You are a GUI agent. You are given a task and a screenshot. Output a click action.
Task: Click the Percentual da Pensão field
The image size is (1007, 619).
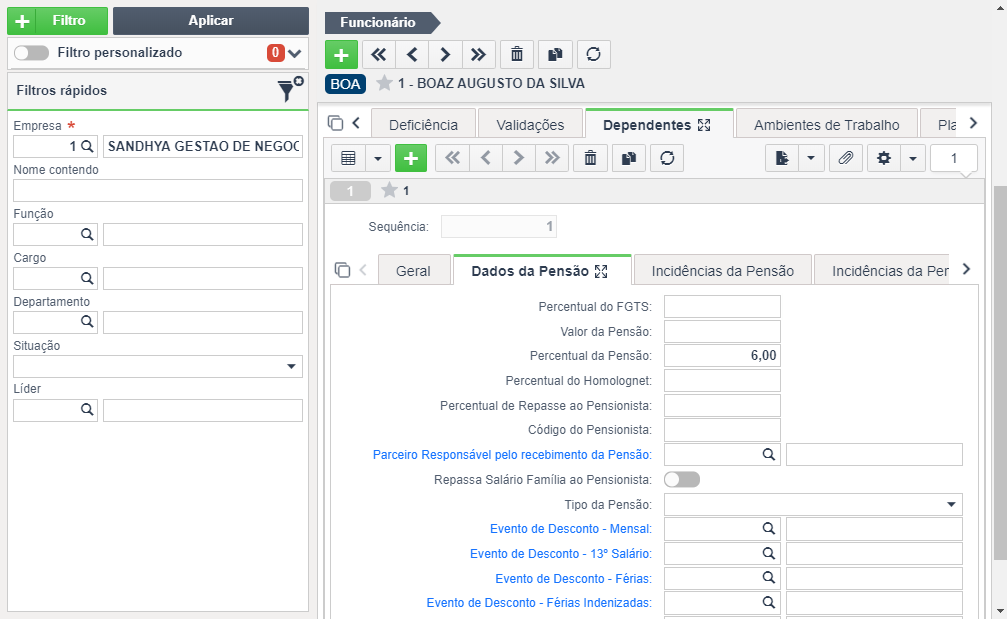point(722,356)
